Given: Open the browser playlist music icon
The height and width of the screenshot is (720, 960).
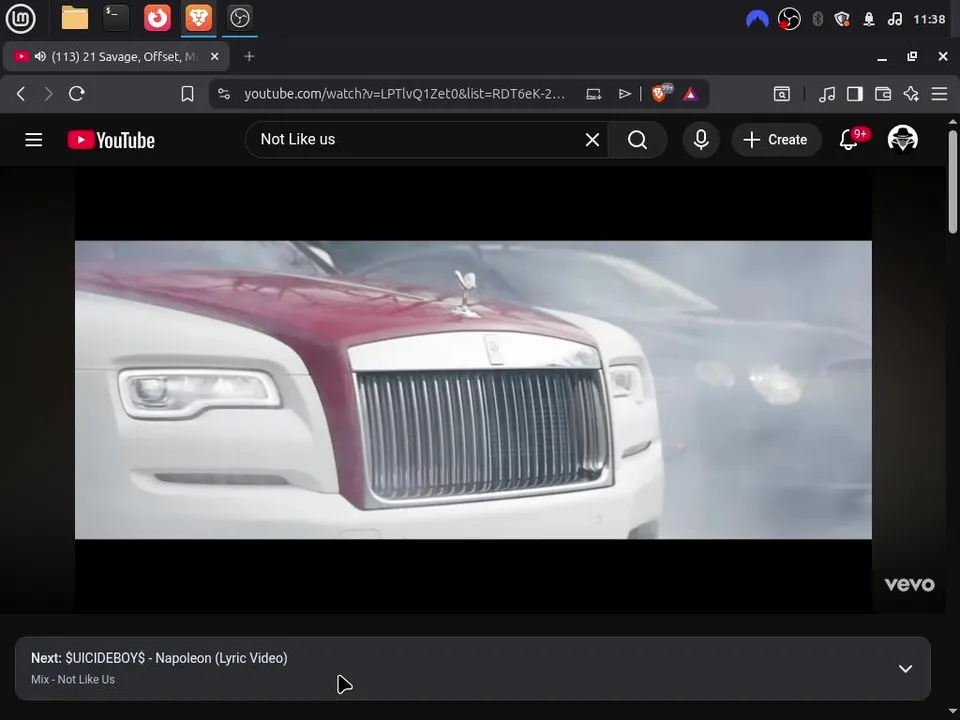Looking at the screenshot, I should coord(827,94).
